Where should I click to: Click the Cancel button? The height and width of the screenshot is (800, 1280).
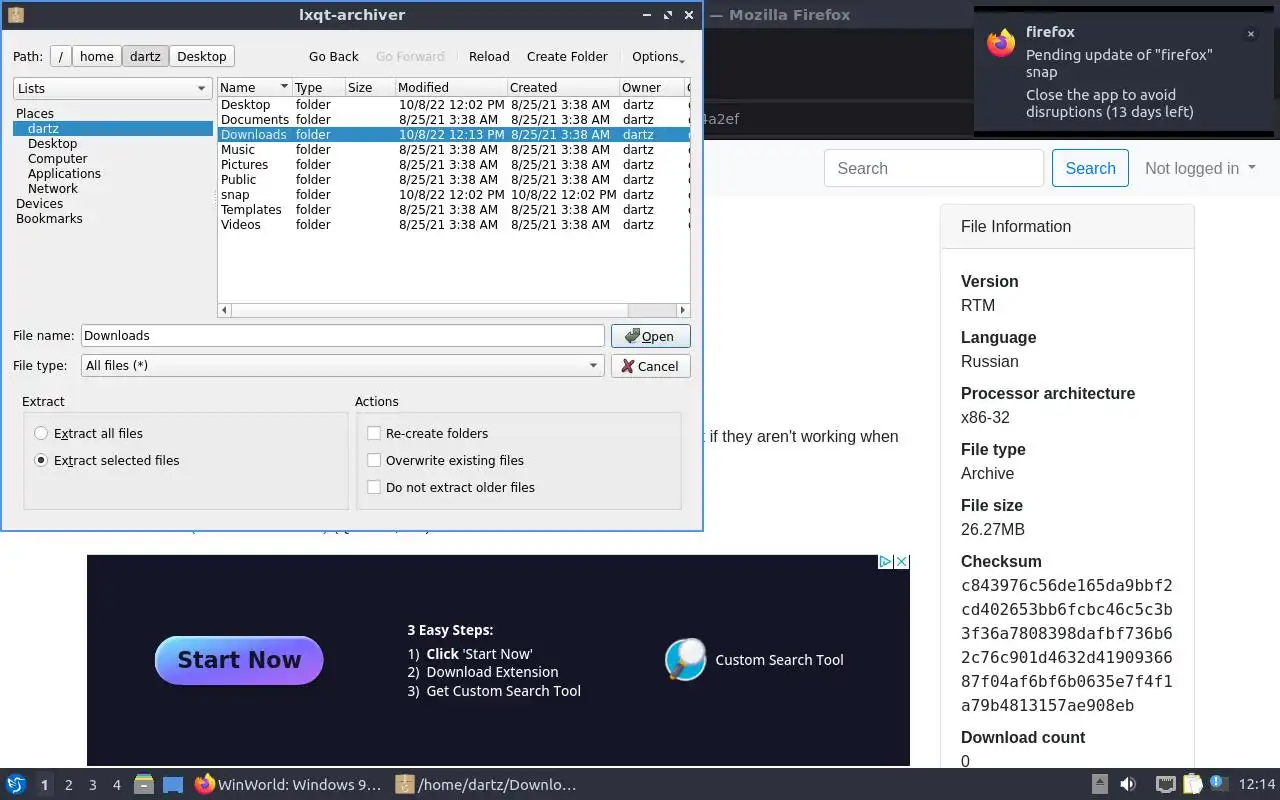650,366
